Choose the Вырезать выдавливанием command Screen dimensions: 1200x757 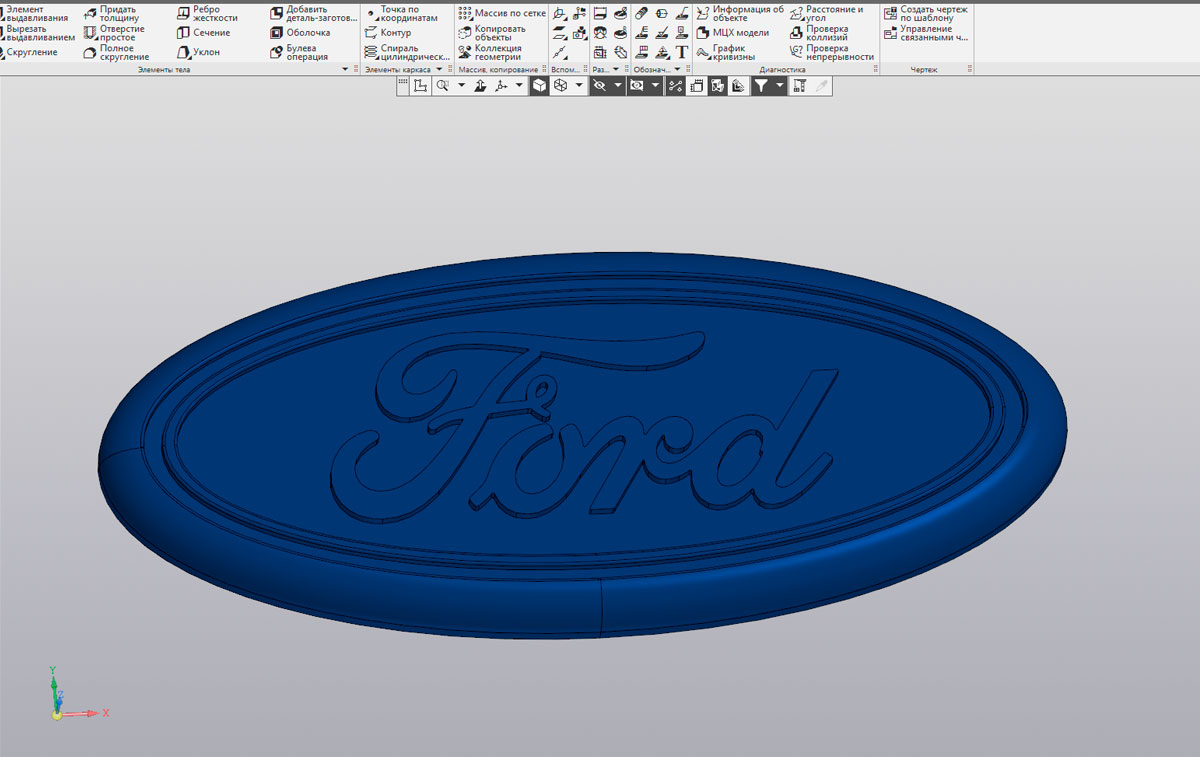(36, 33)
